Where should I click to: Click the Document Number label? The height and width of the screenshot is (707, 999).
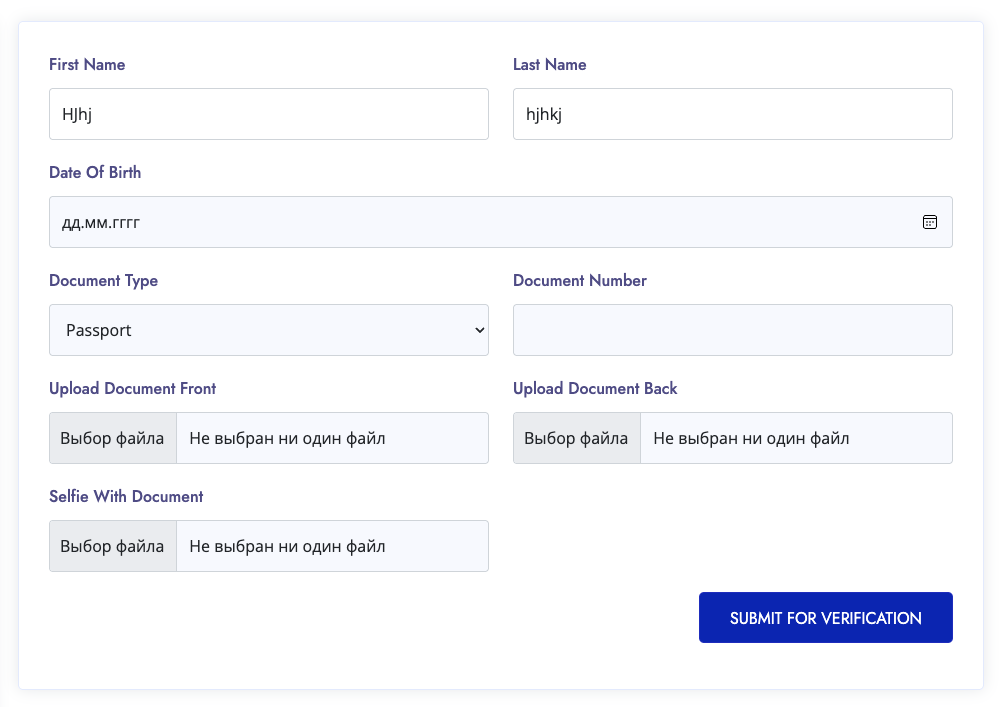click(x=580, y=280)
